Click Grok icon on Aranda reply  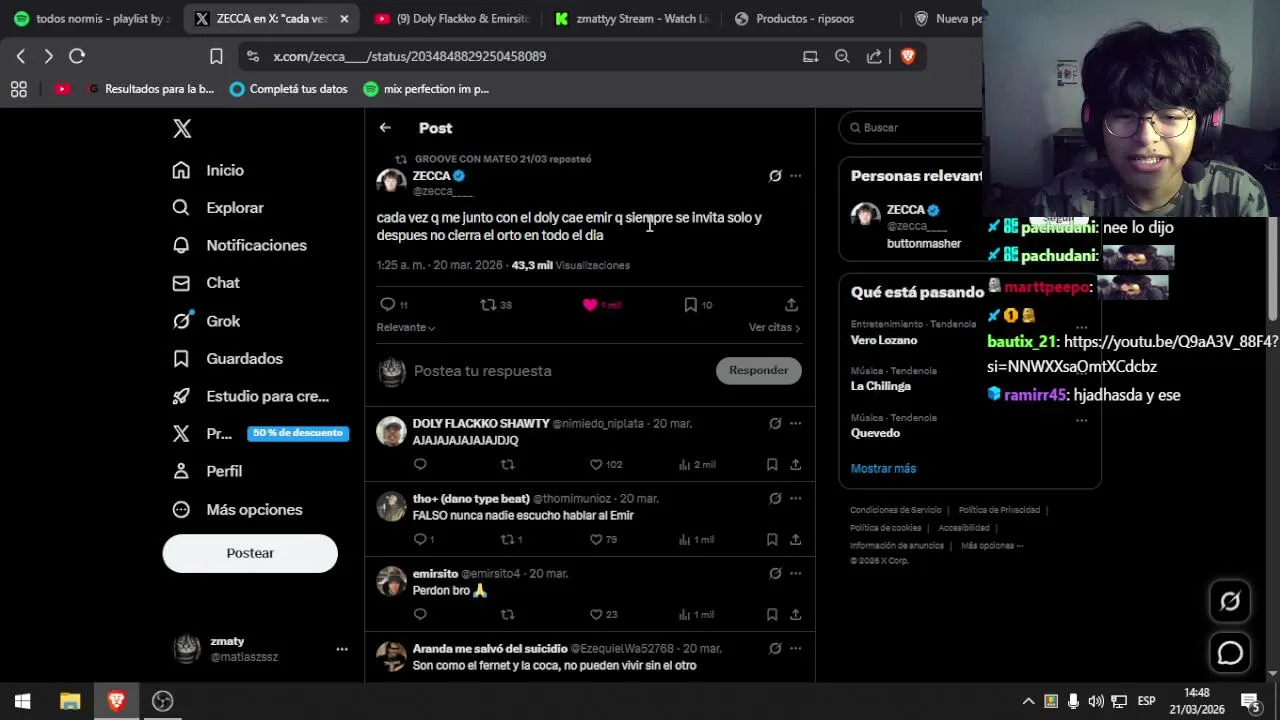[x=775, y=649]
